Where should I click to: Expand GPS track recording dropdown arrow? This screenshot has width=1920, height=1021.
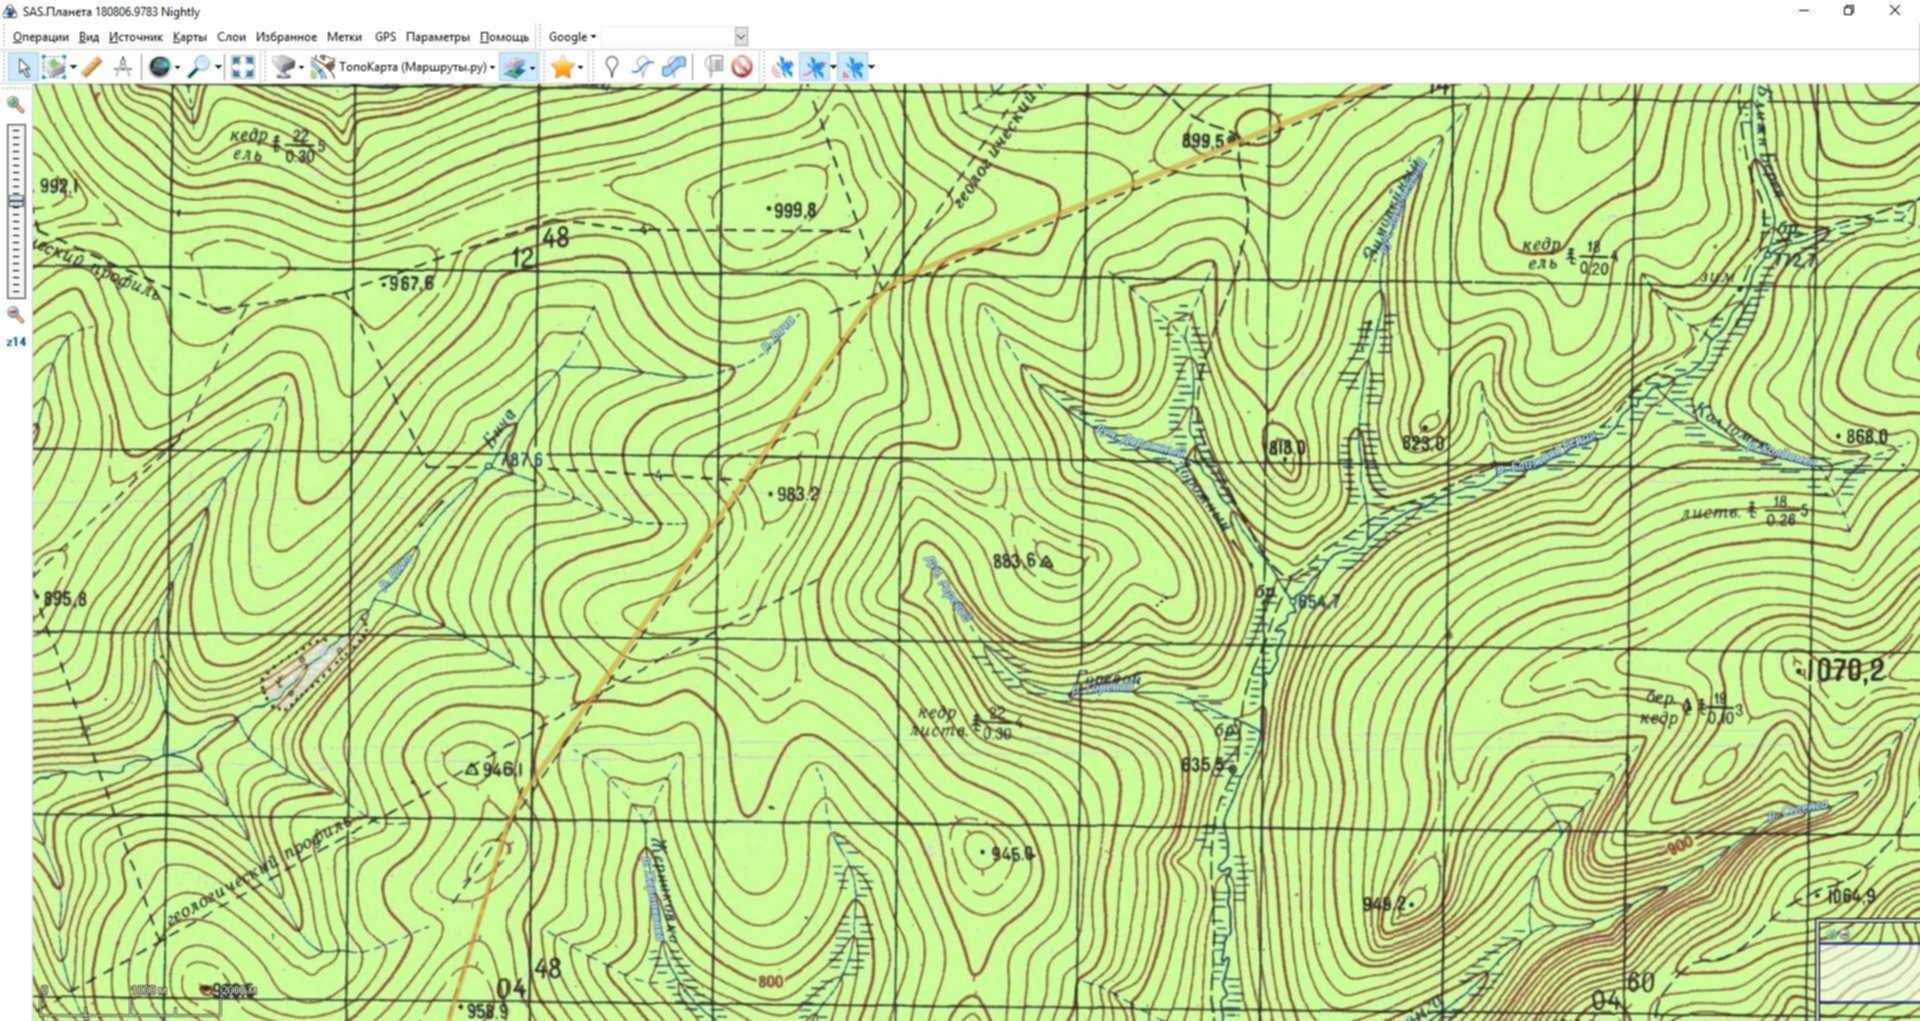pos(833,68)
